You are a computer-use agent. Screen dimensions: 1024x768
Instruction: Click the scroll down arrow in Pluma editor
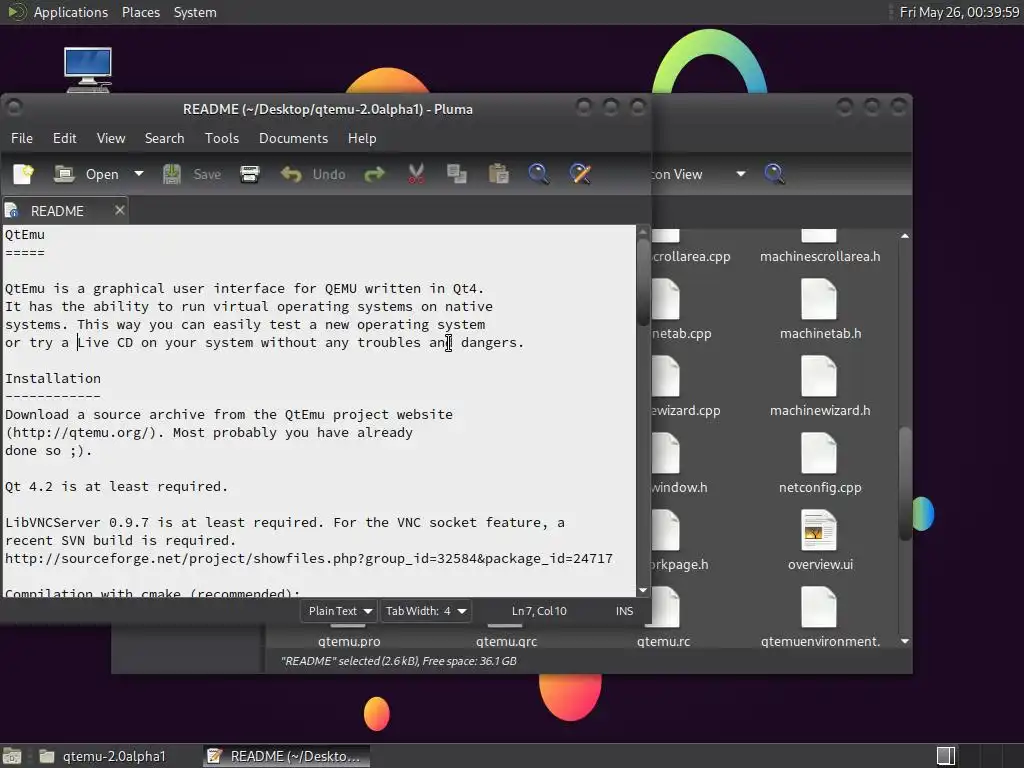643,590
